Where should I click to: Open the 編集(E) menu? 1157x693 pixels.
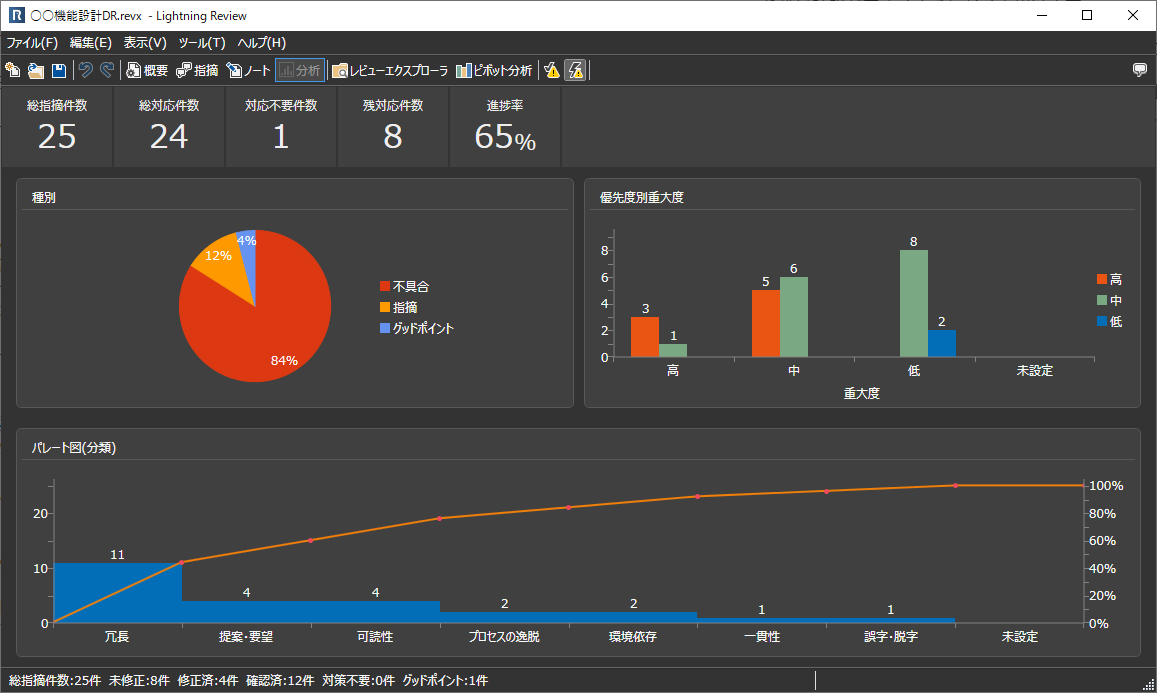[91, 43]
